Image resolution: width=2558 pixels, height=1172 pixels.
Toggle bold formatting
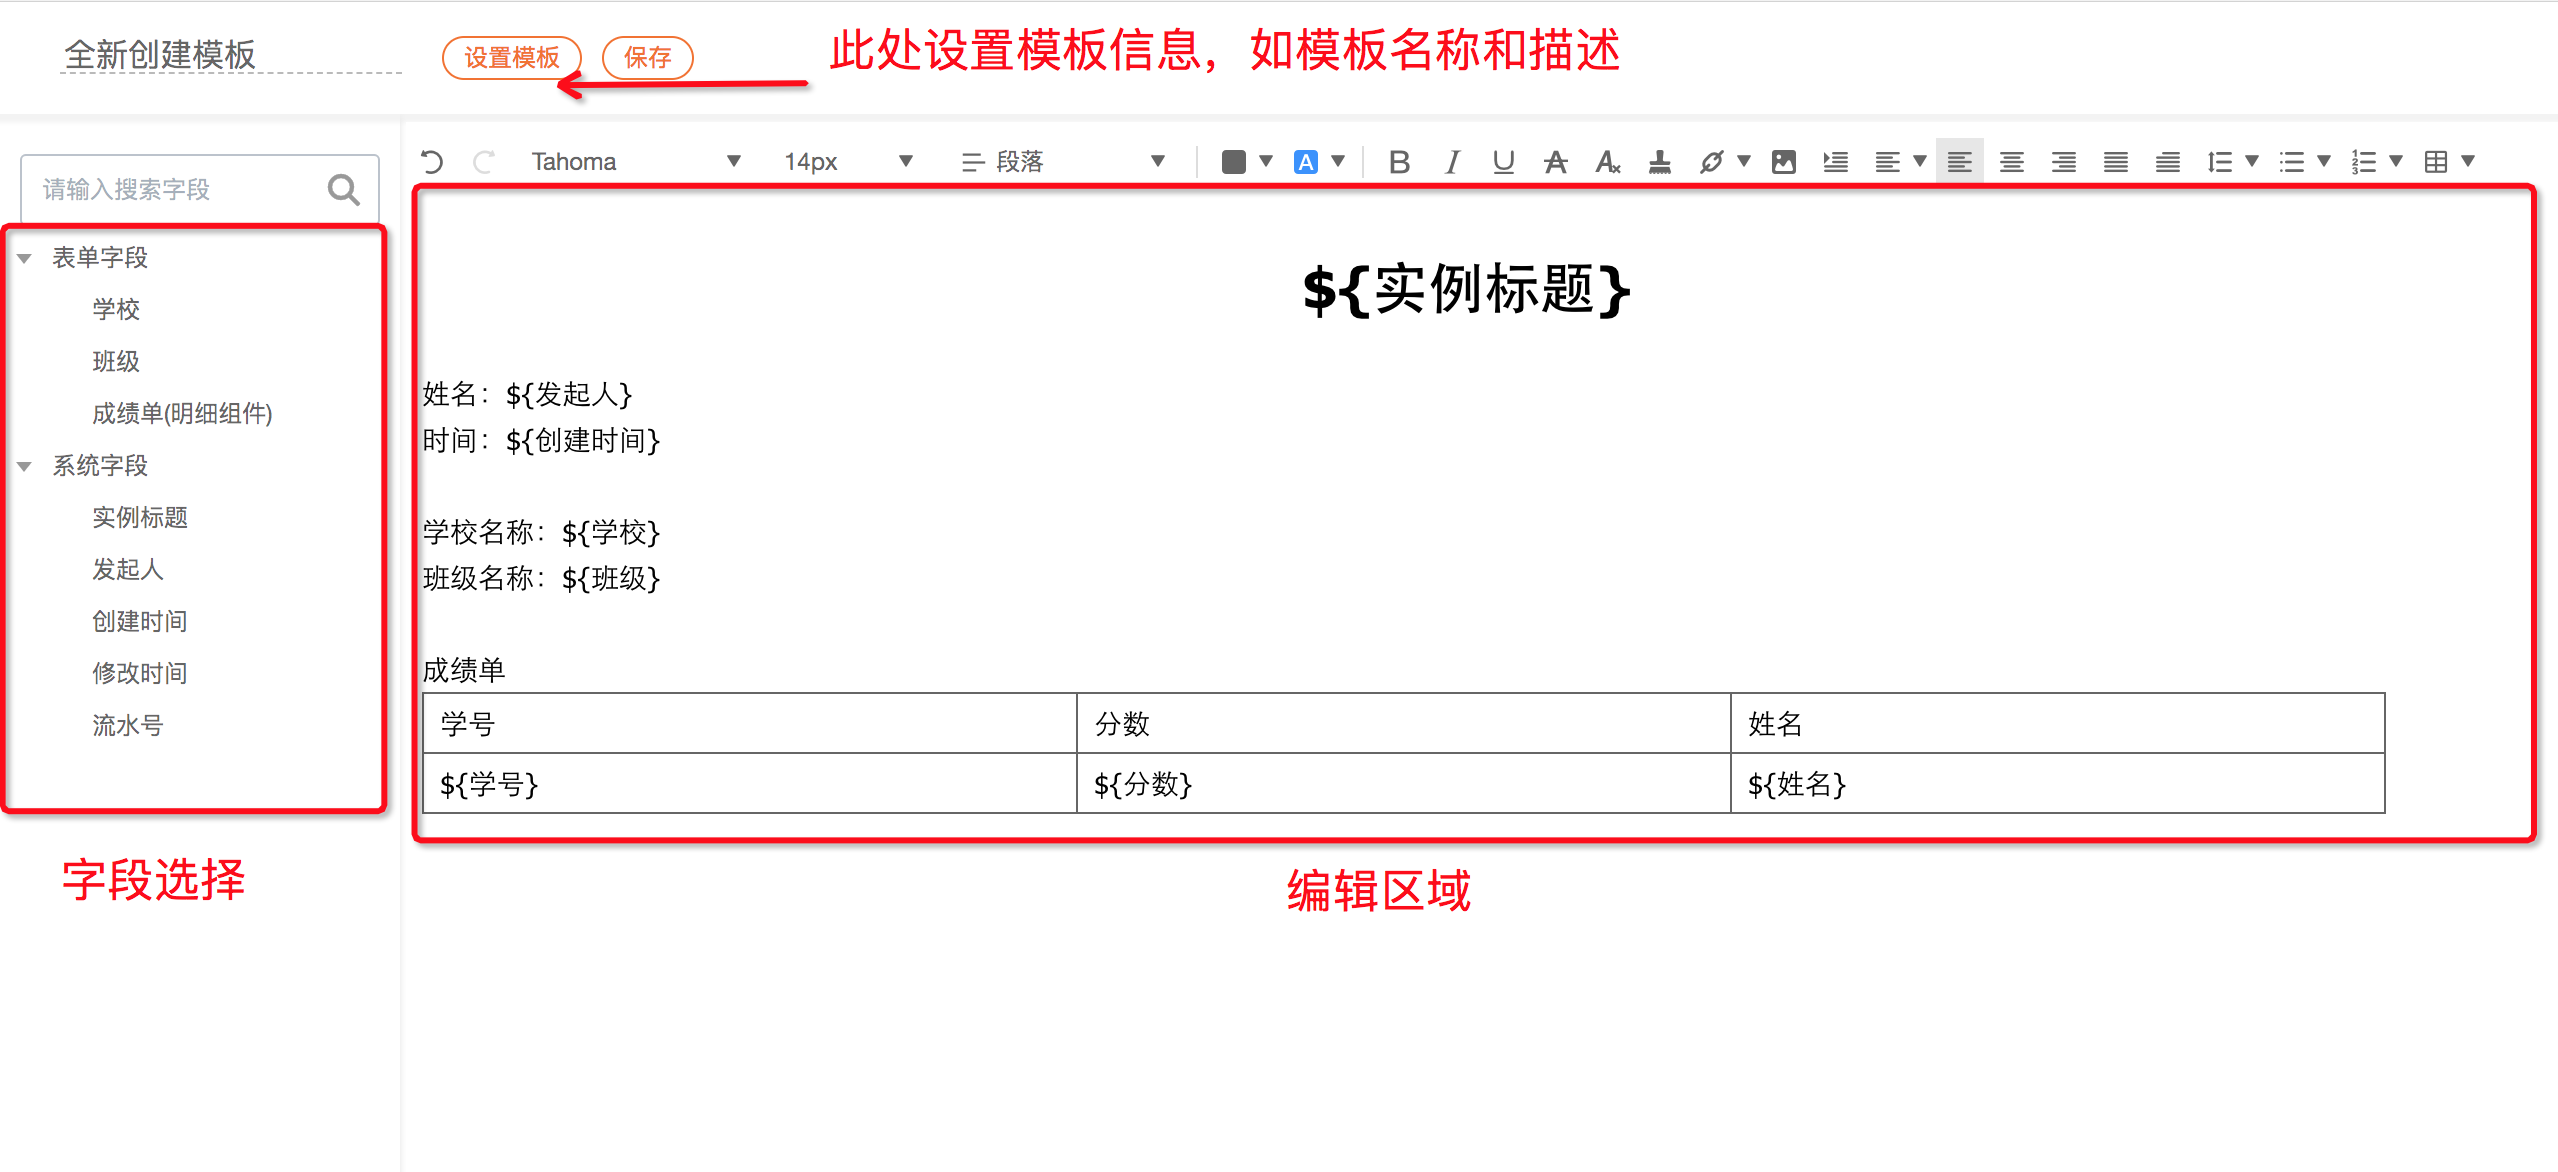[1399, 162]
